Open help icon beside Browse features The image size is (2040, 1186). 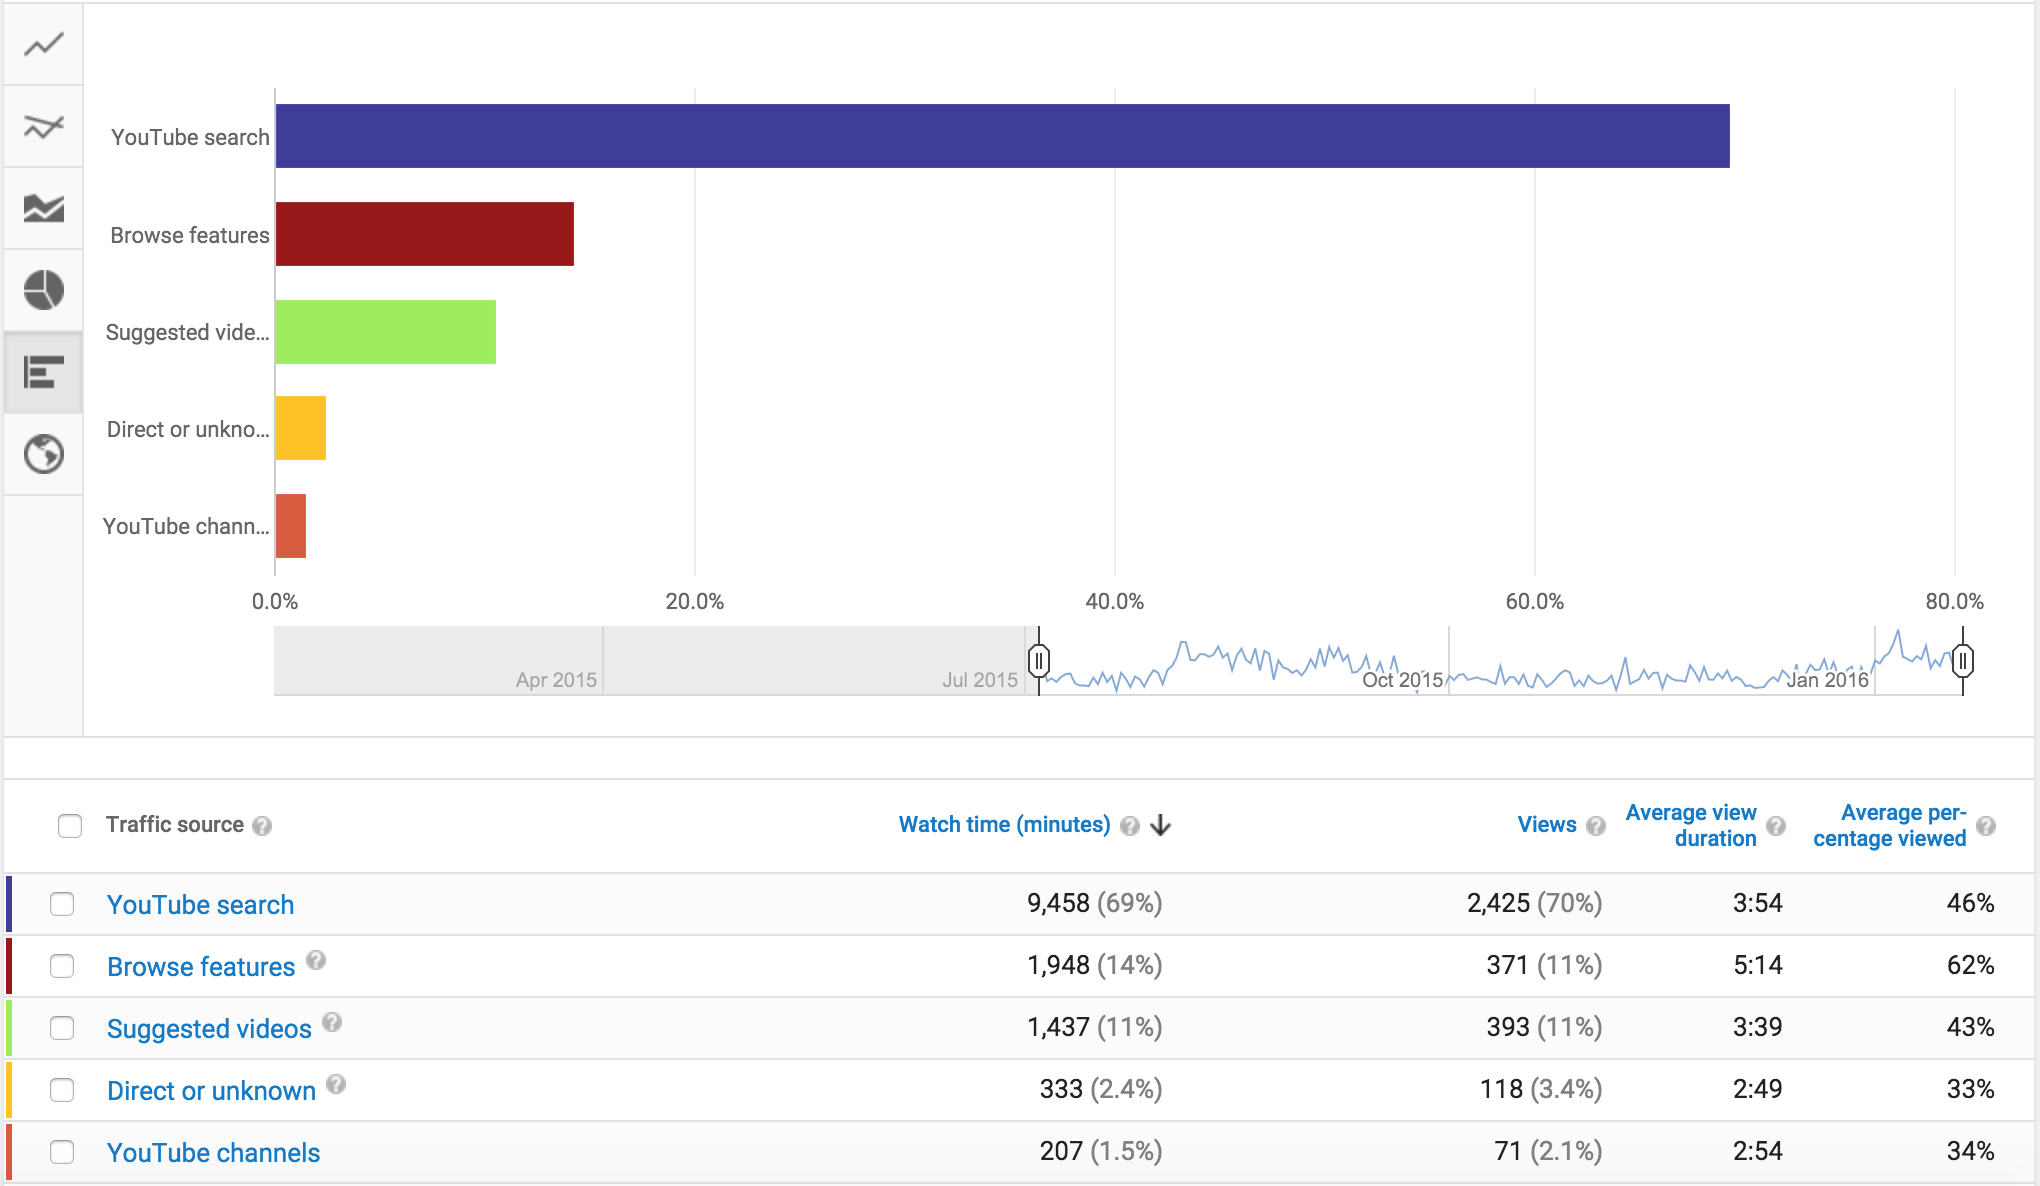[x=316, y=960]
